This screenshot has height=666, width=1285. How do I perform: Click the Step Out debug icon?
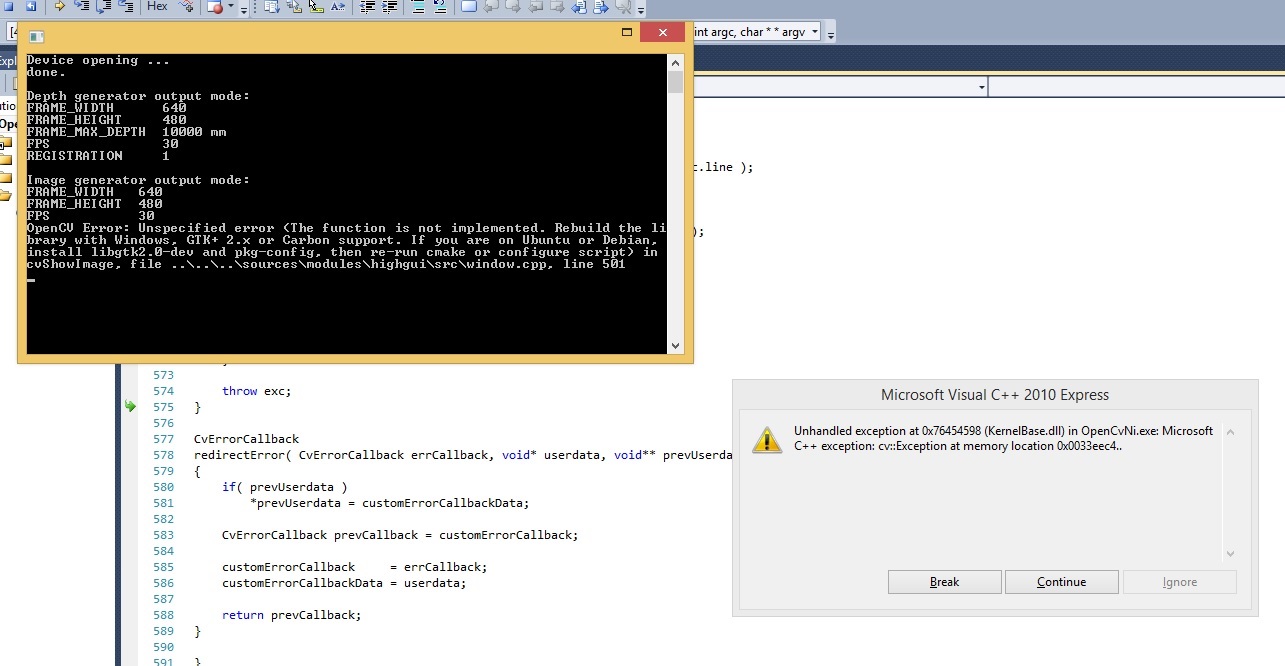pos(126,6)
